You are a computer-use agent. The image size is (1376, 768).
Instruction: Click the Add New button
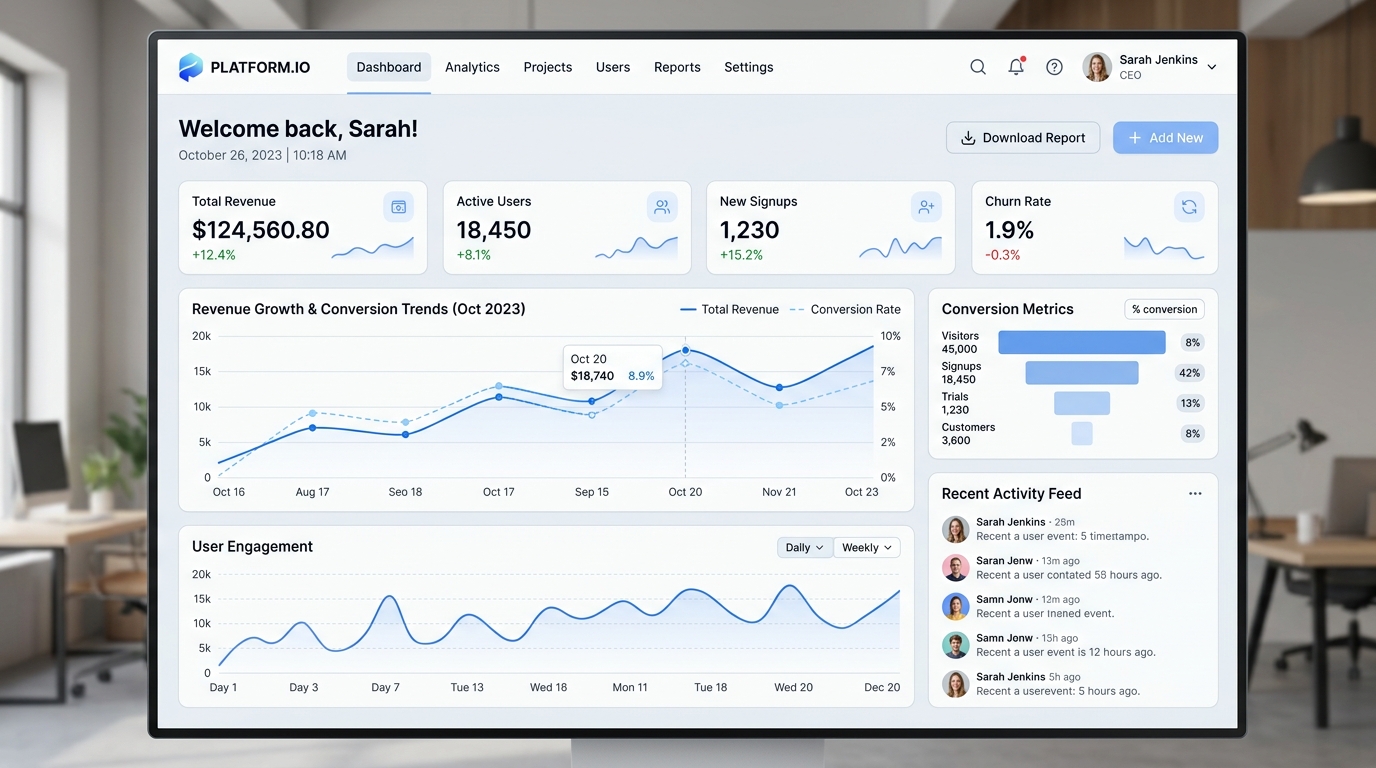point(1165,138)
